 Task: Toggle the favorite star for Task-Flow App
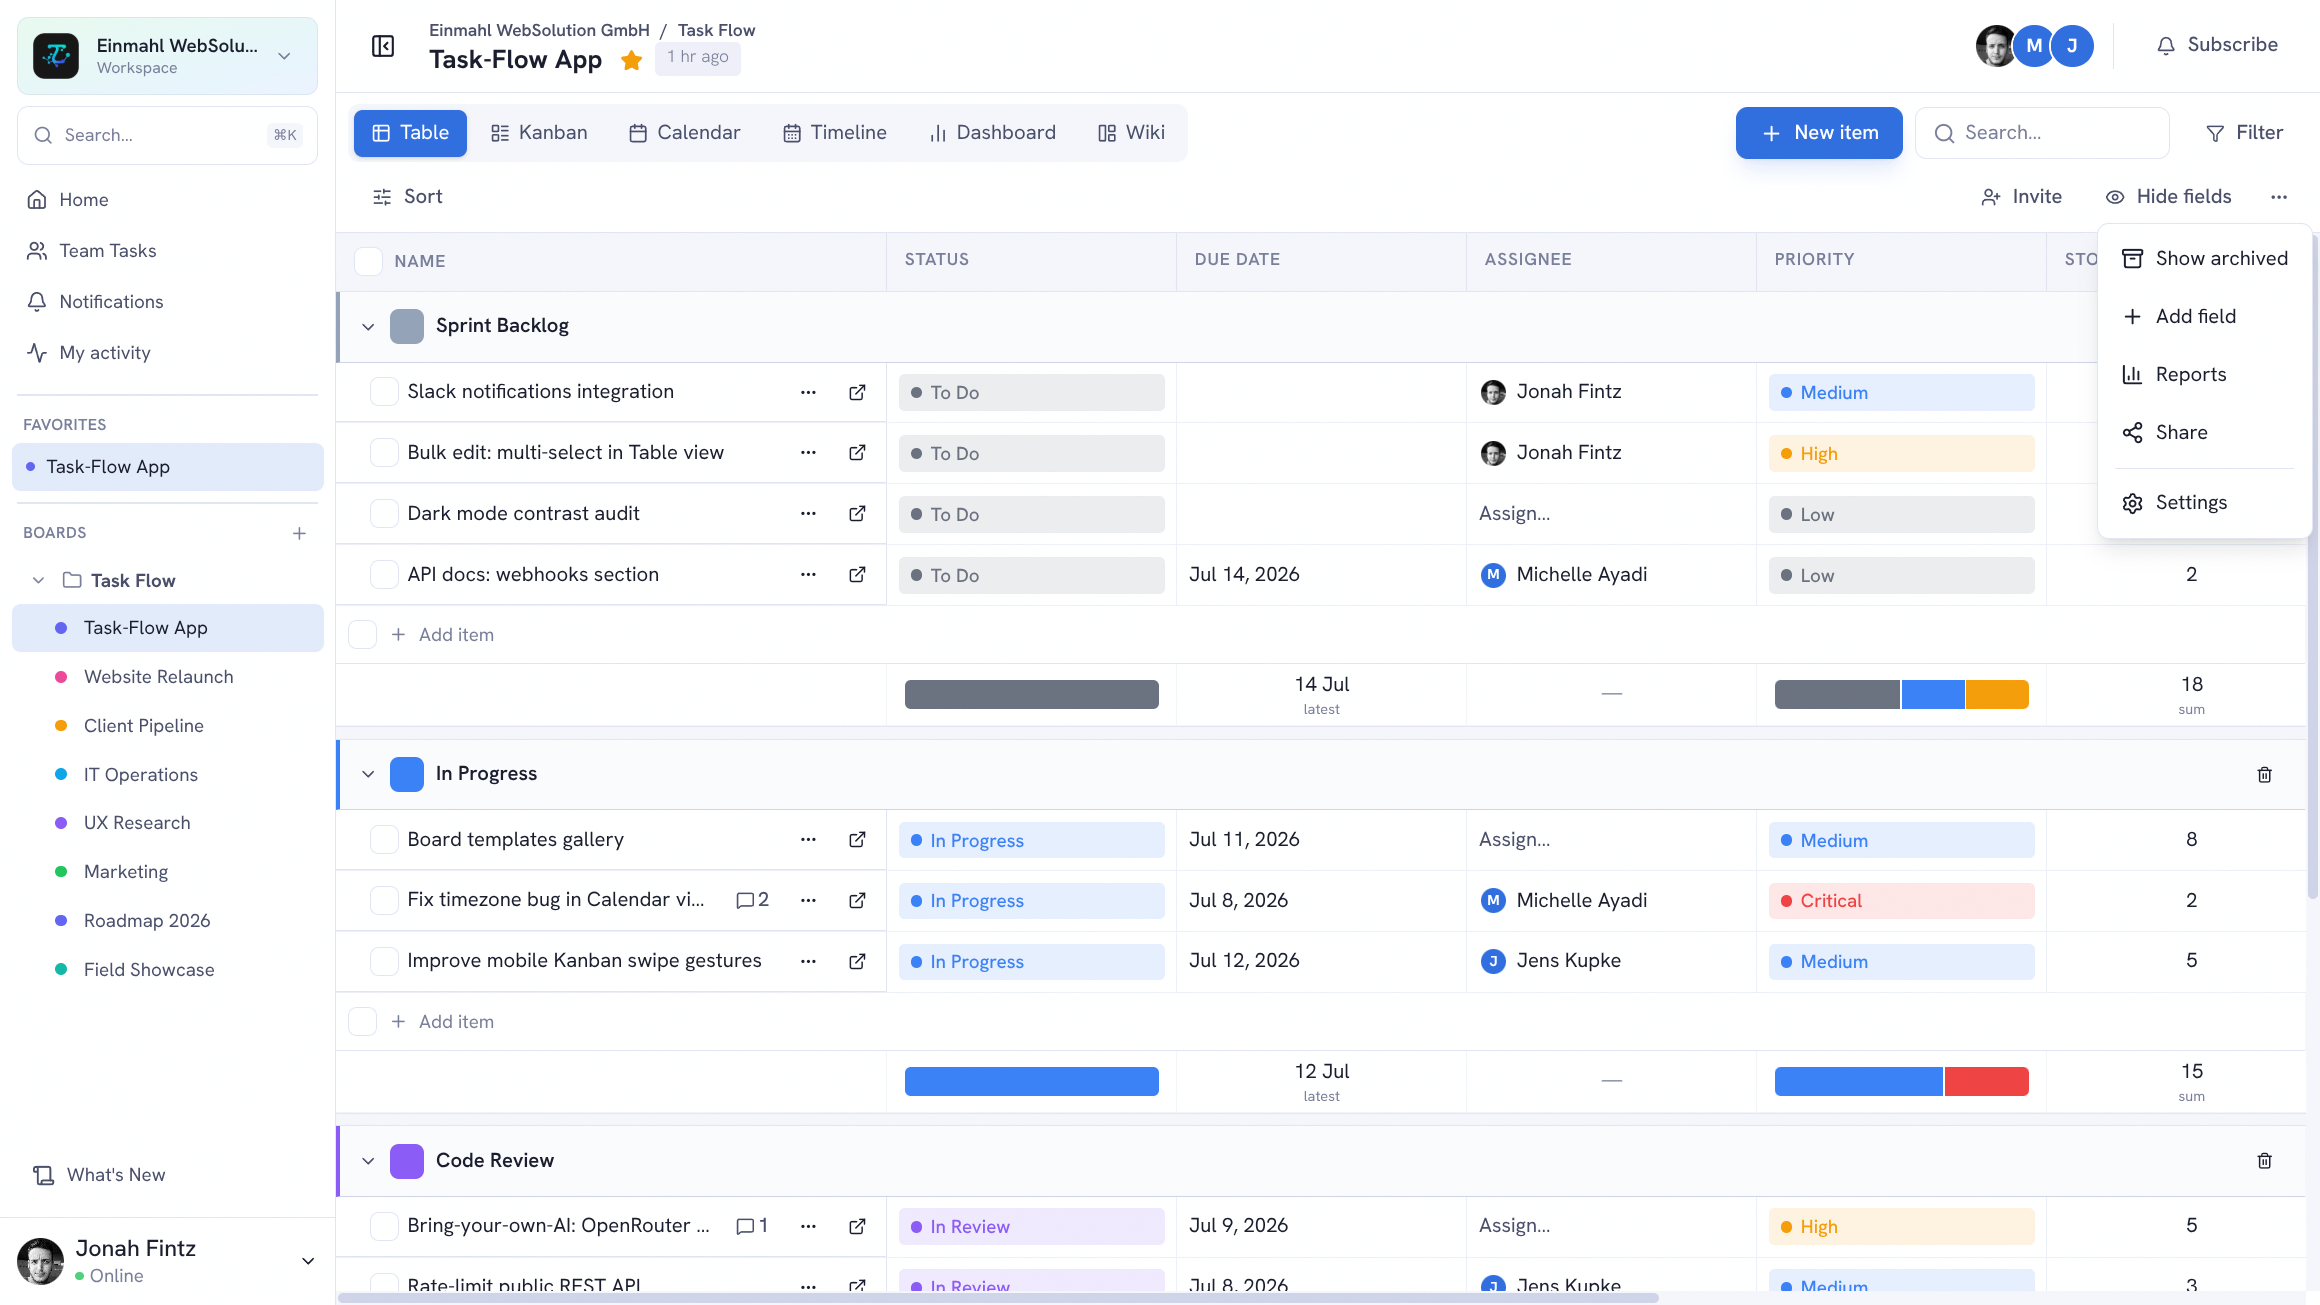tap(631, 60)
